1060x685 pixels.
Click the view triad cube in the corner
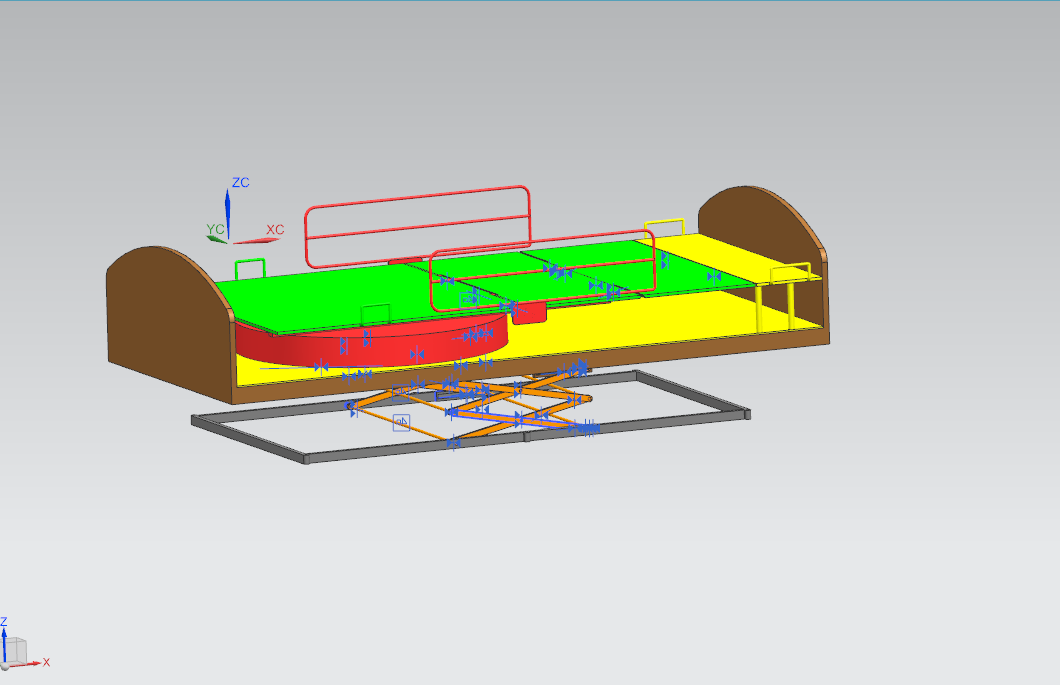coord(16,651)
